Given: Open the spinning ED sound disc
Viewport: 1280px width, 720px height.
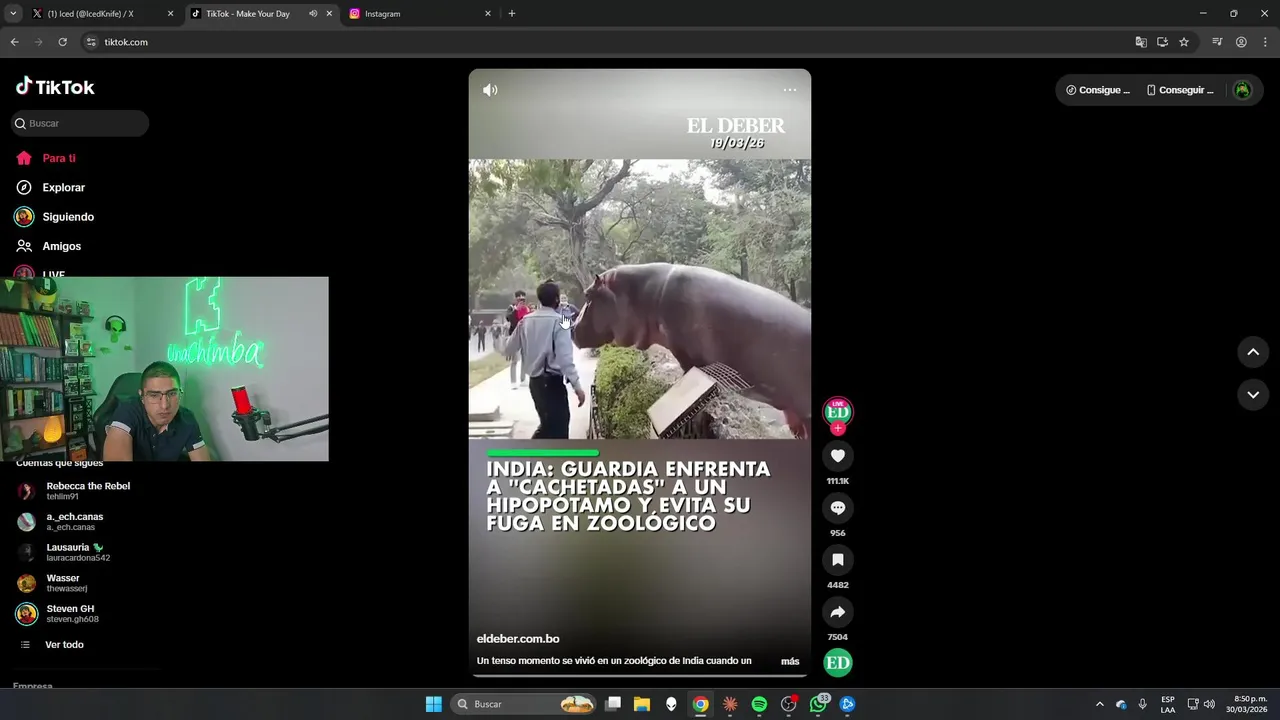Looking at the screenshot, I should tap(838, 662).
